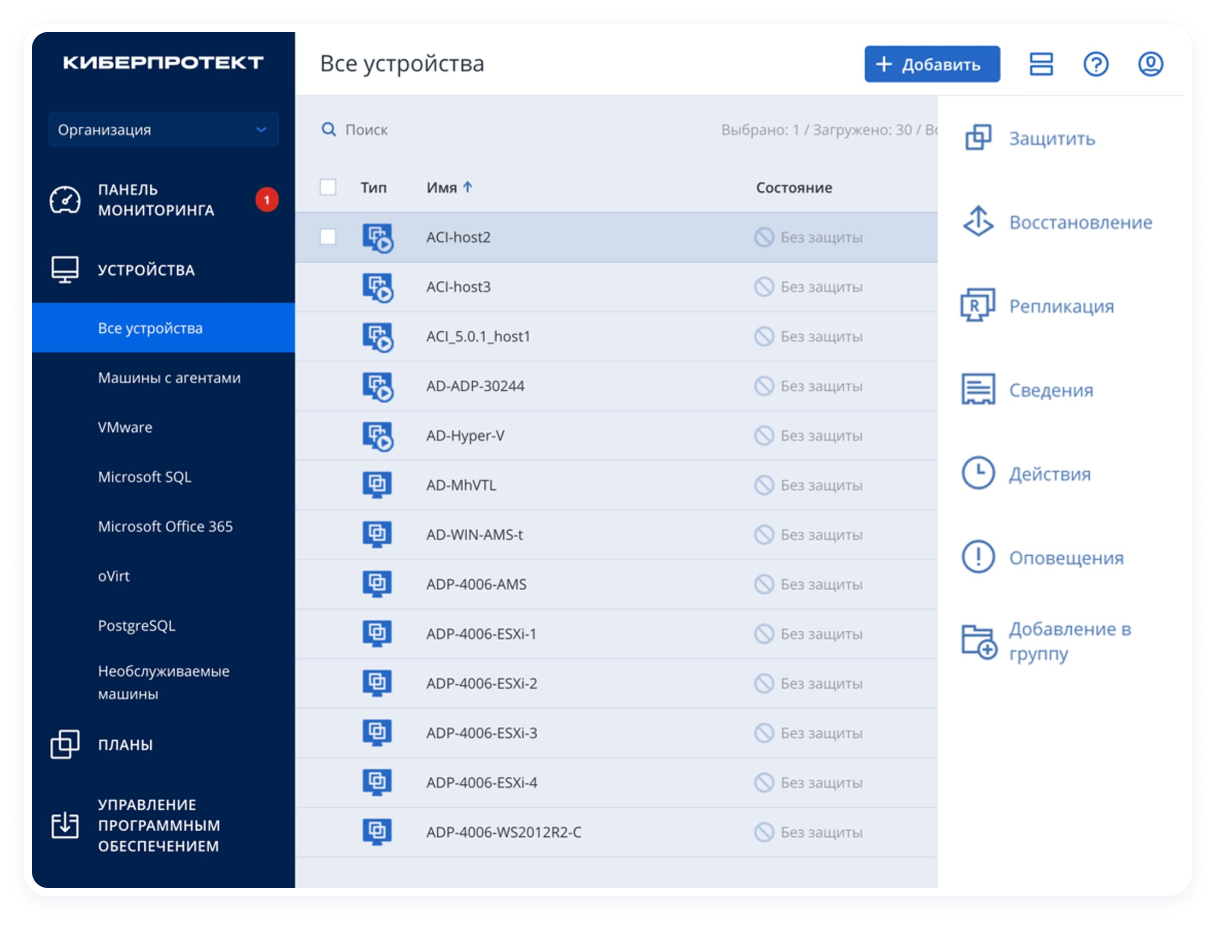Expand the Планы sidebar section
Viewport: 1216px width, 952px height.
[125, 744]
